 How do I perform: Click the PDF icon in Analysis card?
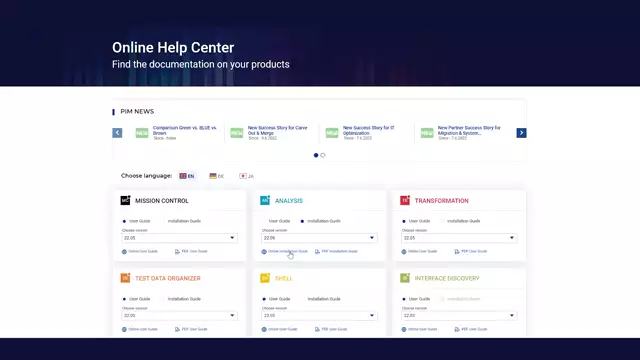click(317, 251)
